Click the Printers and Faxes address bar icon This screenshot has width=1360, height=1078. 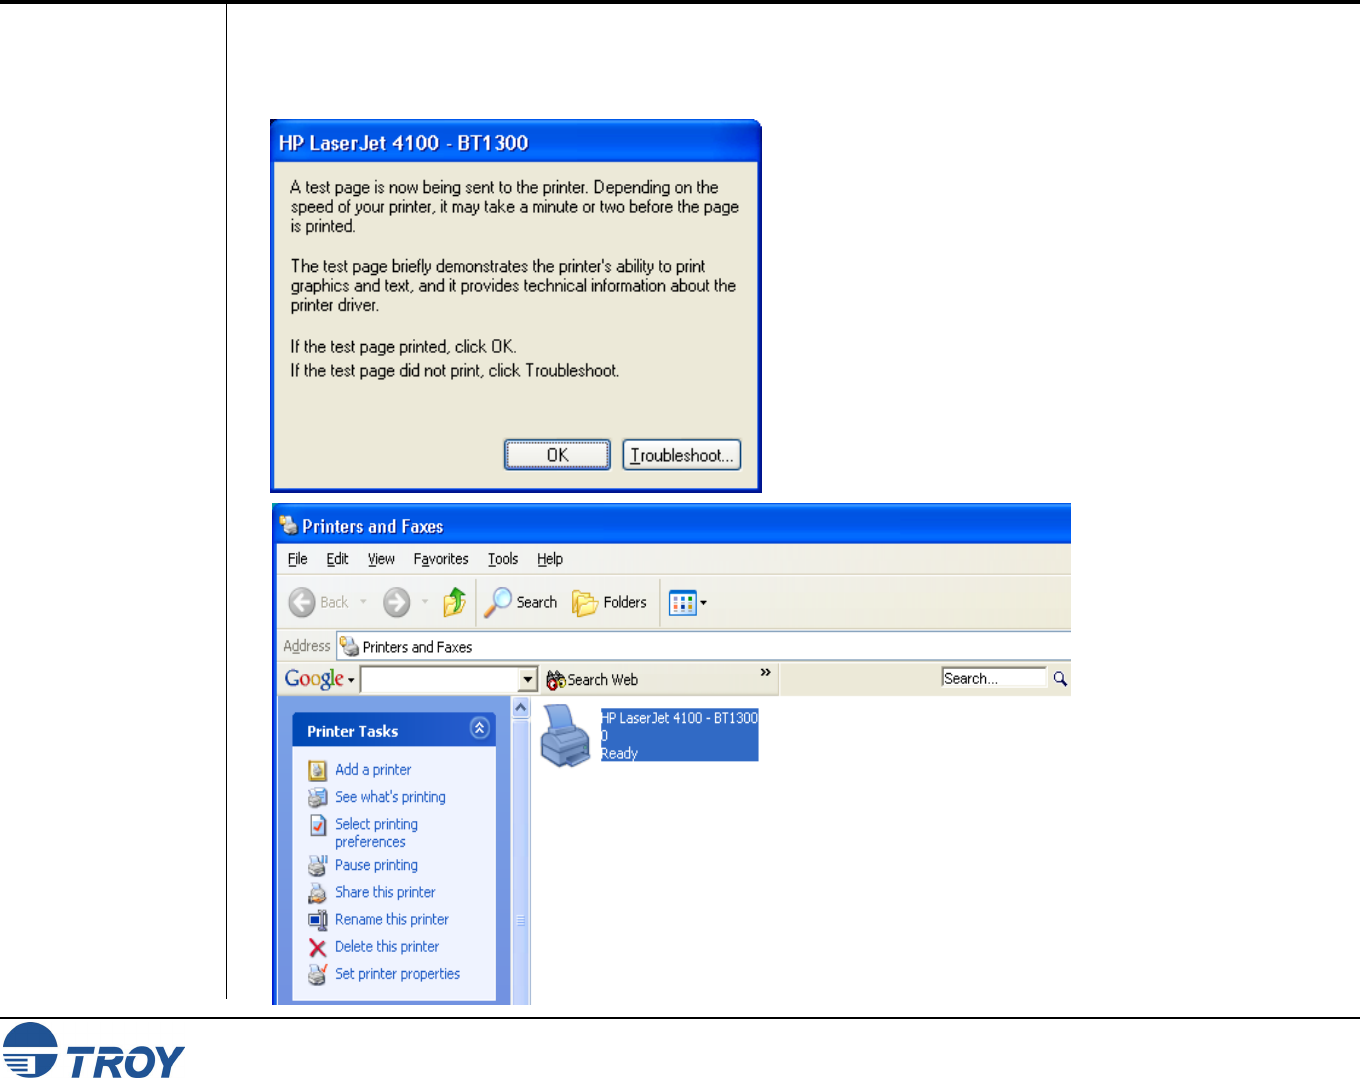point(349,646)
